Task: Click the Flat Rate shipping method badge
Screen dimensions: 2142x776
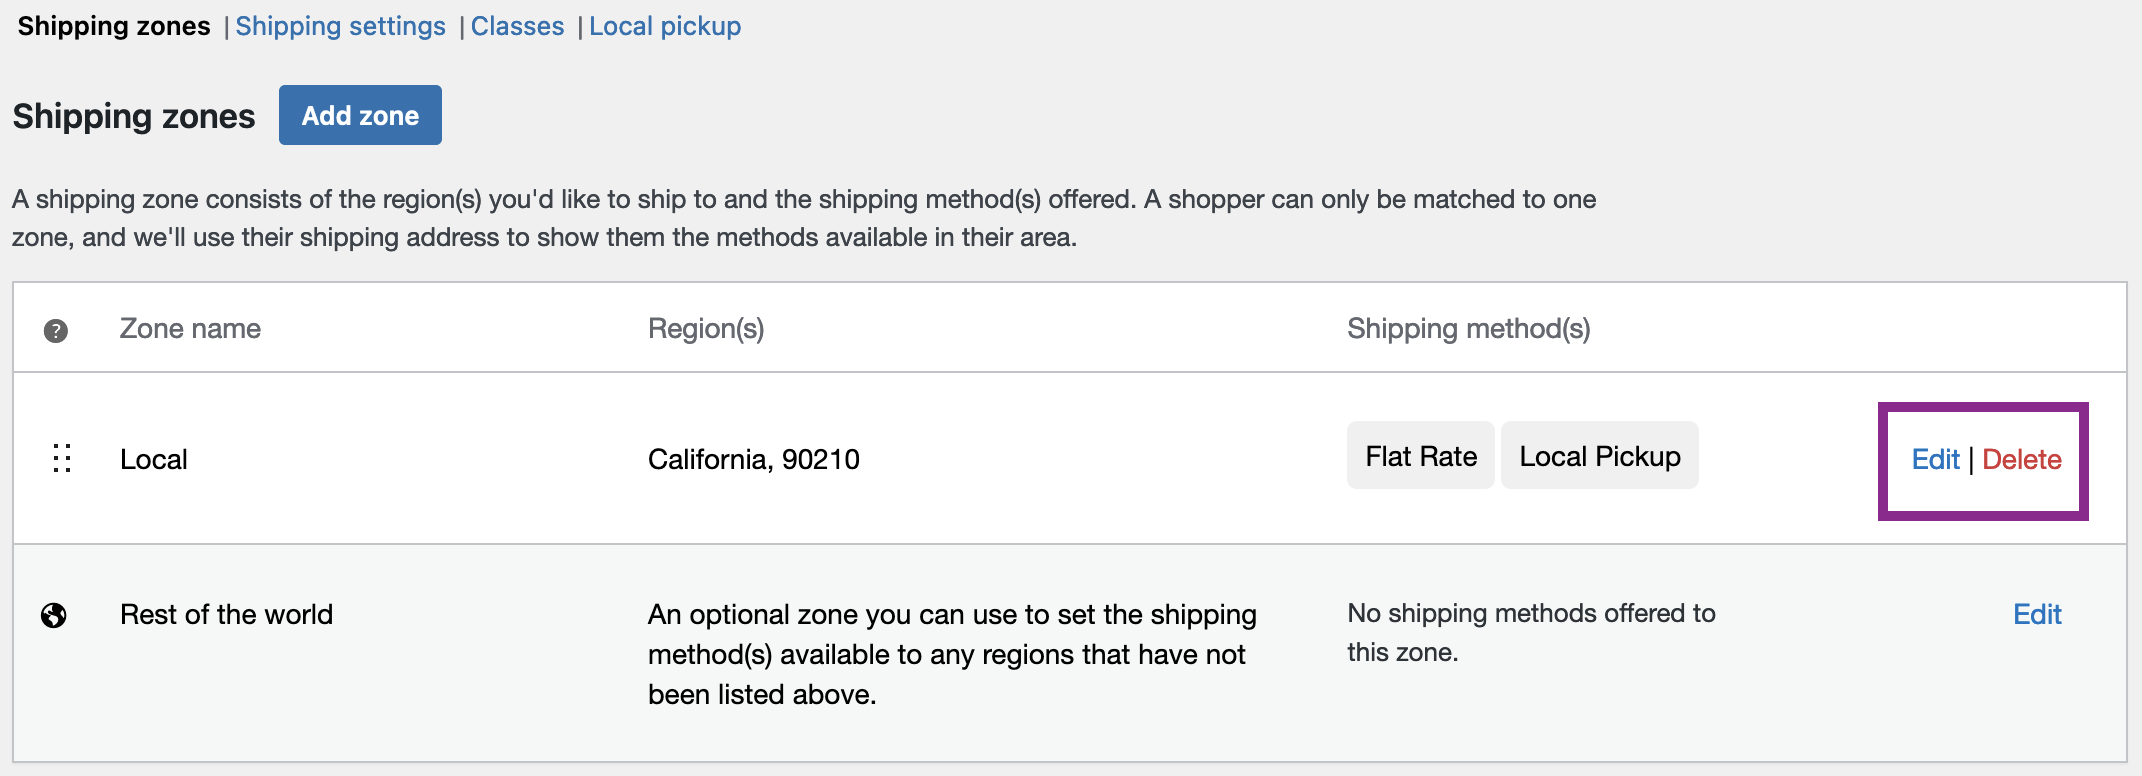Action: 1420,456
